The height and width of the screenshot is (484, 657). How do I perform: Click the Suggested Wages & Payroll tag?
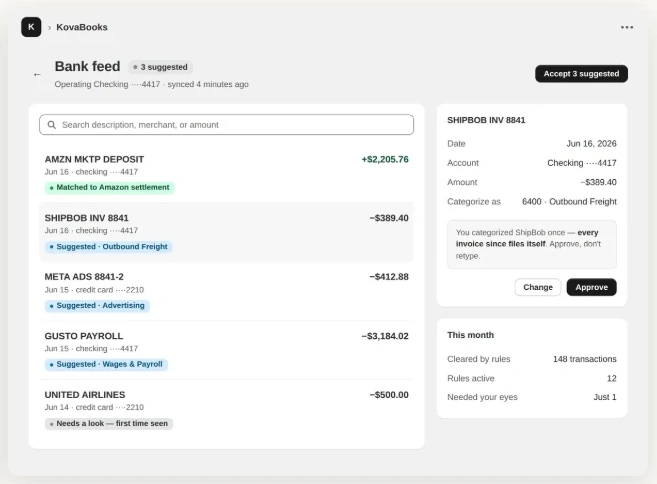[106, 364]
